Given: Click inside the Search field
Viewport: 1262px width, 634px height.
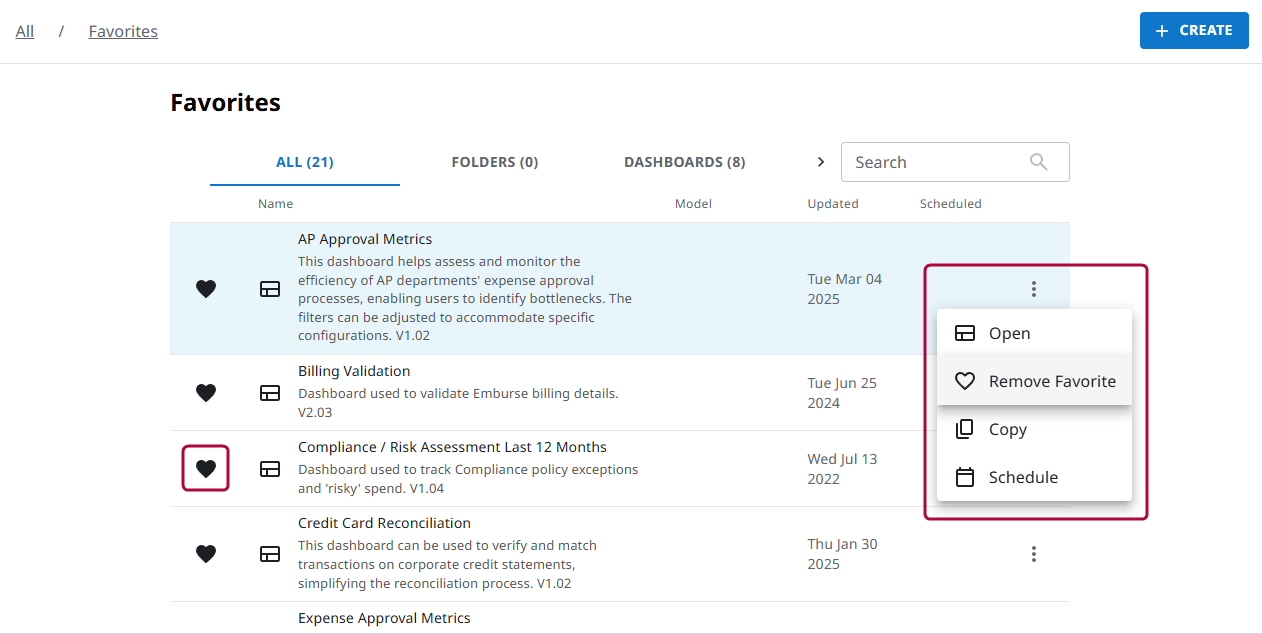Looking at the screenshot, I should [930, 161].
